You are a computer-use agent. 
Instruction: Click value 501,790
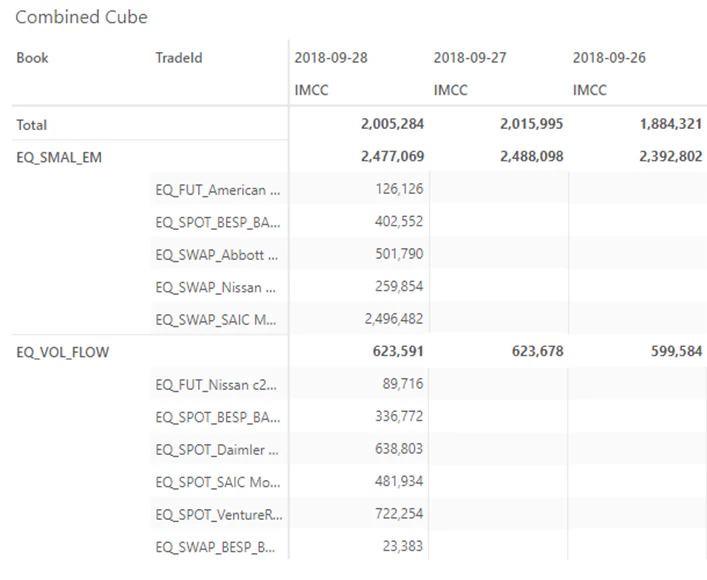click(x=399, y=253)
